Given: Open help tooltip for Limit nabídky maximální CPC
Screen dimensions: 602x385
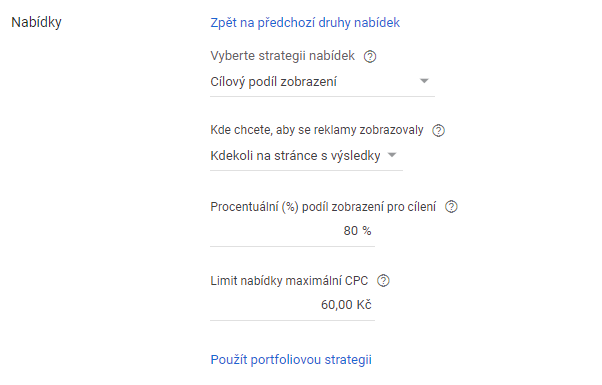Looking at the screenshot, I should point(383,281).
